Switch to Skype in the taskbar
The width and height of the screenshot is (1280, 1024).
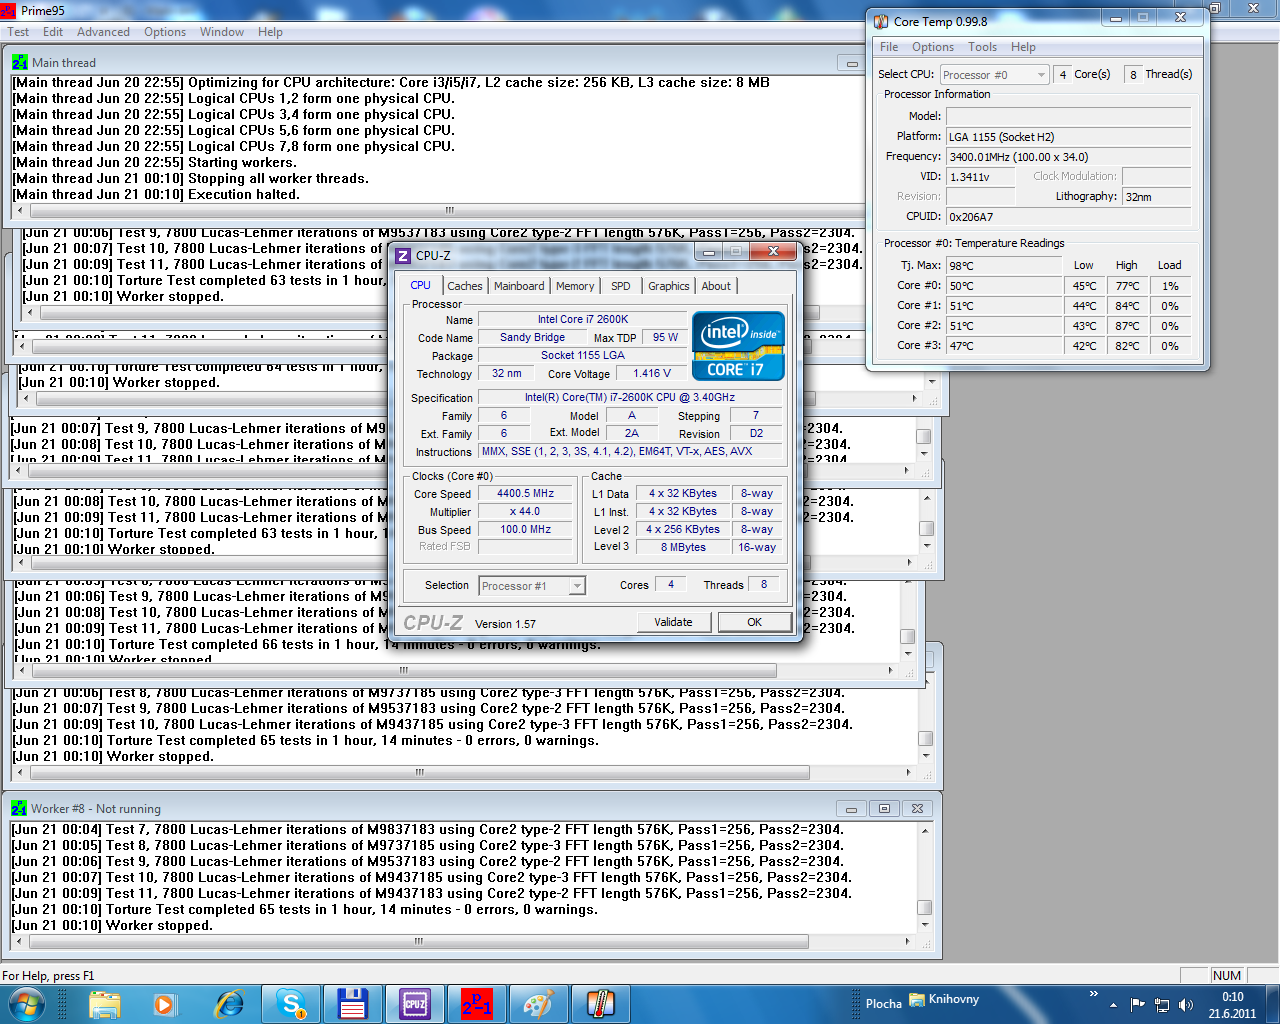pyautogui.click(x=291, y=1004)
